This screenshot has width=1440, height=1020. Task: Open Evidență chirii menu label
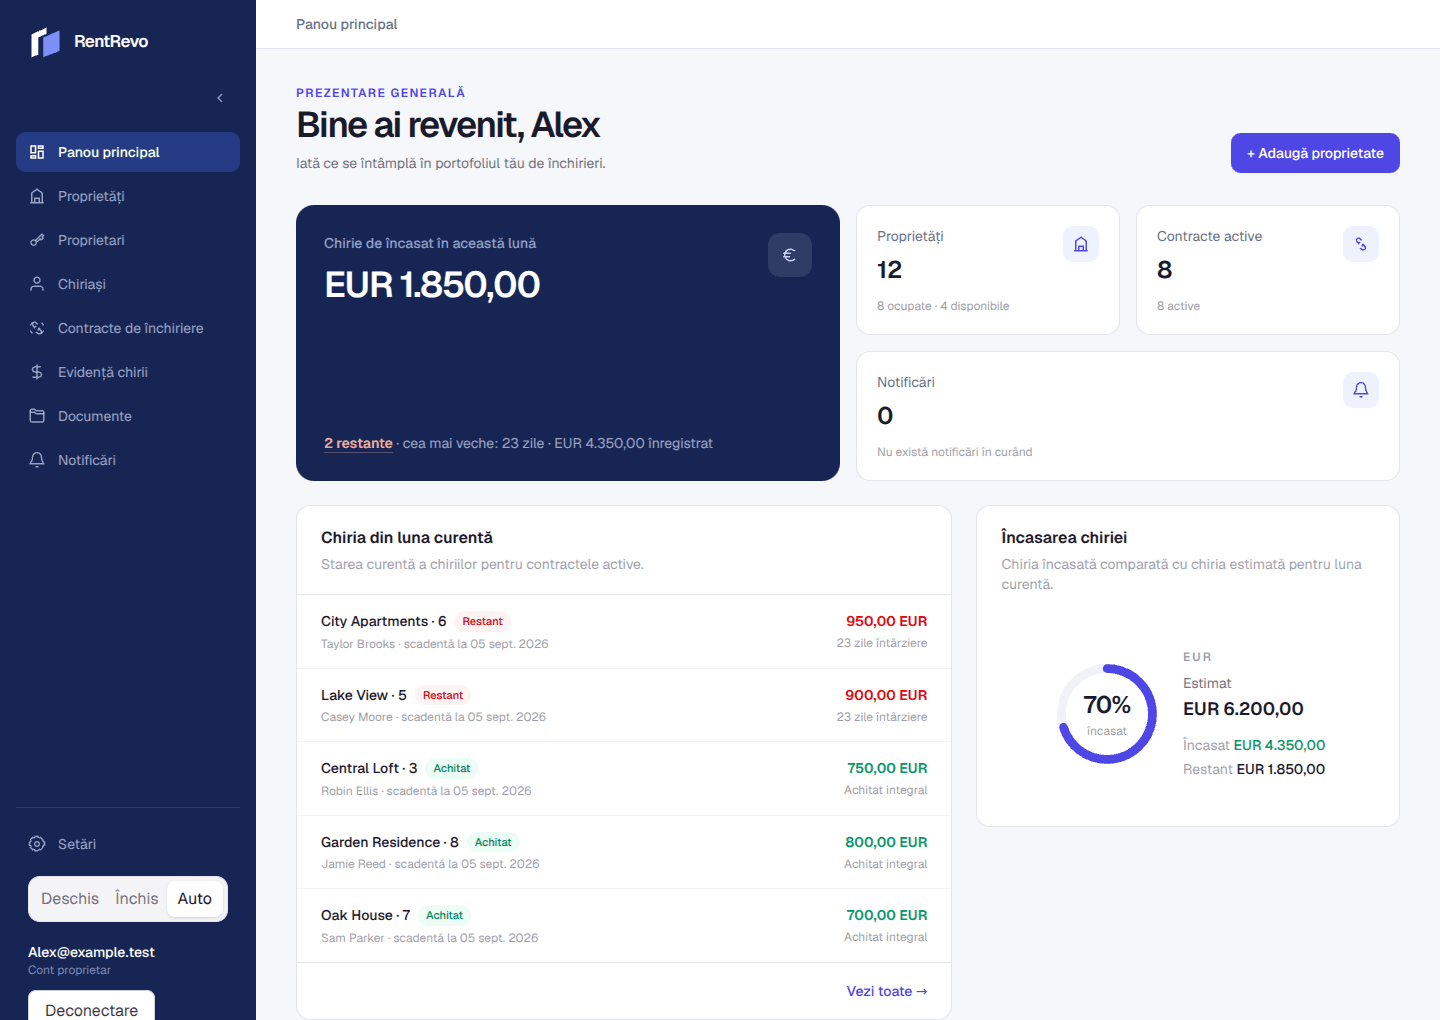point(103,372)
